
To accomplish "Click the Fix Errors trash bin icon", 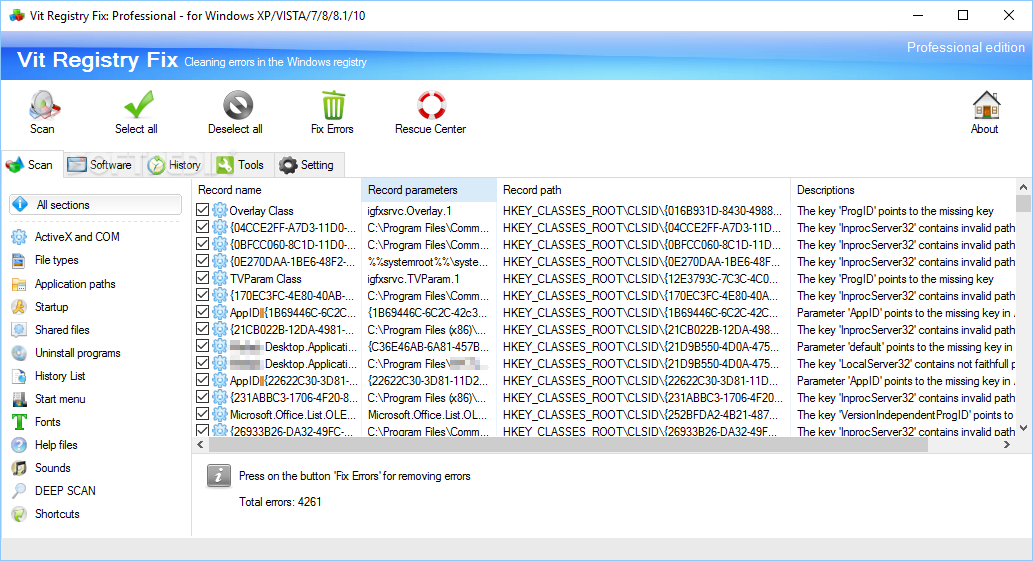I will pos(333,105).
